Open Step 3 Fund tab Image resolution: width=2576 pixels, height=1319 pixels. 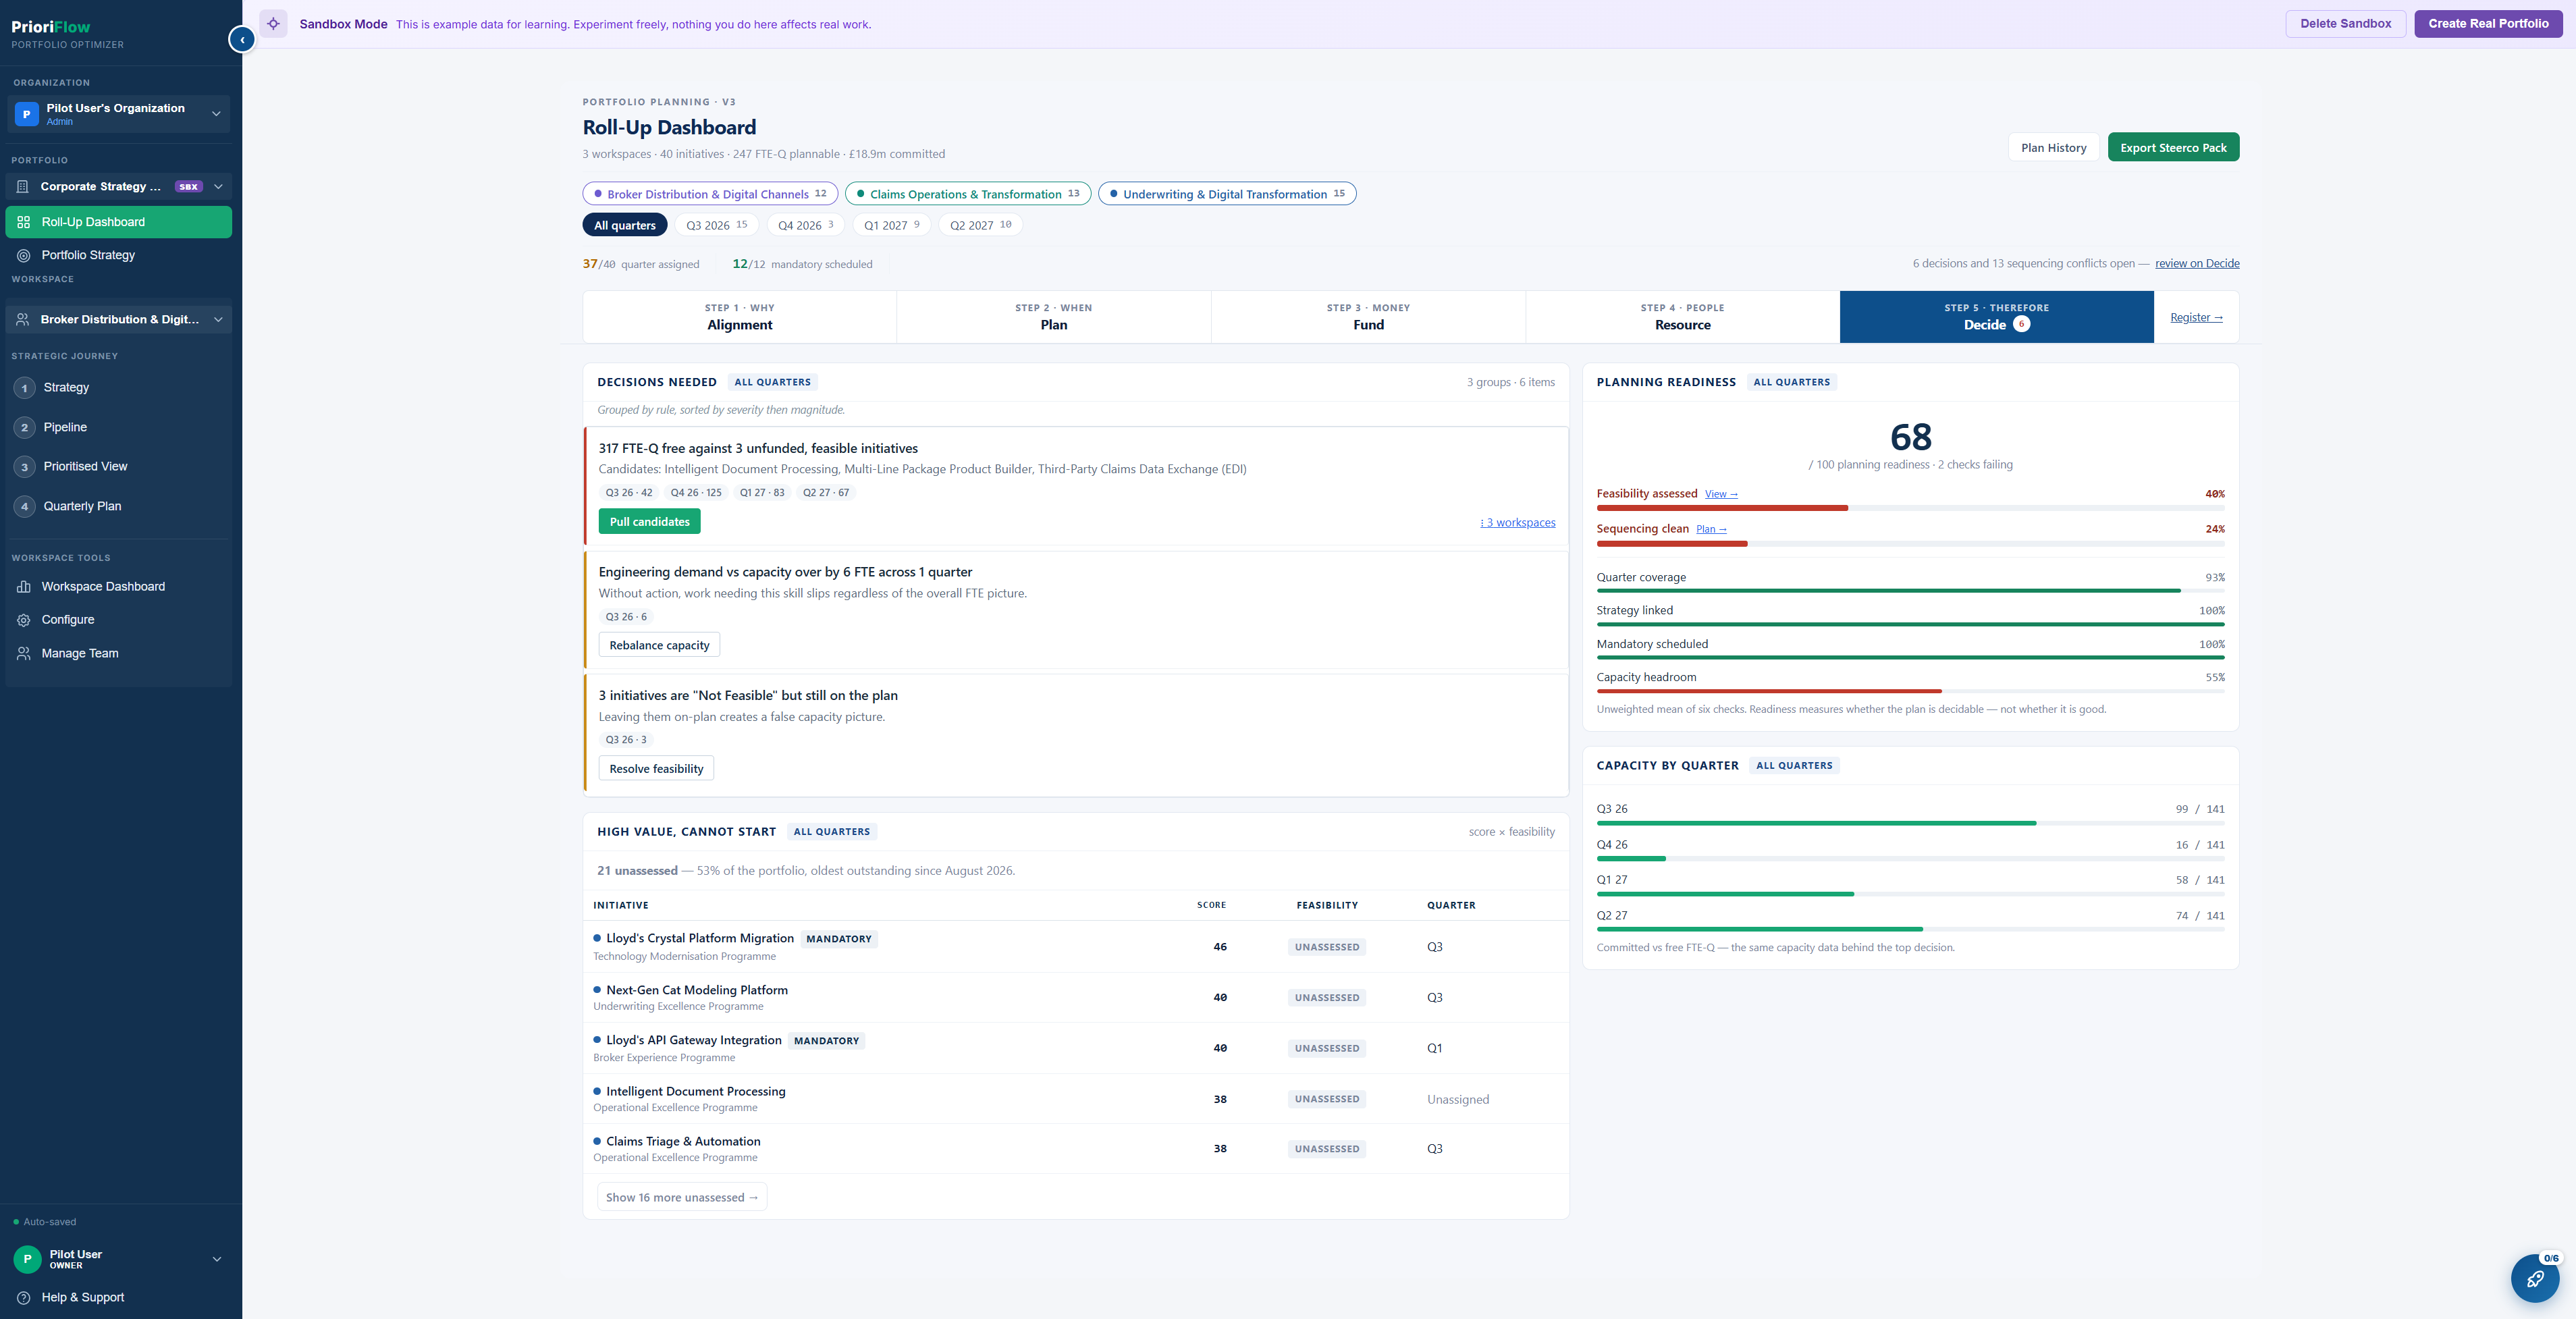(1368, 317)
